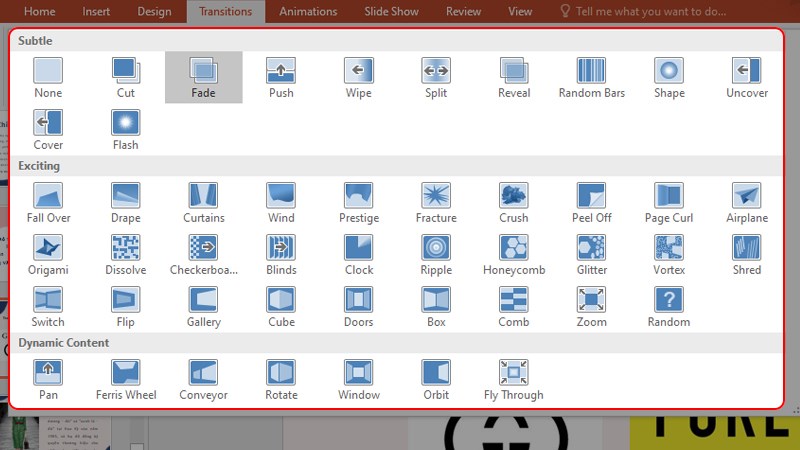Switch to the Design tab
Image resolution: width=800 pixels, height=450 pixels.
tap(154, 12)
